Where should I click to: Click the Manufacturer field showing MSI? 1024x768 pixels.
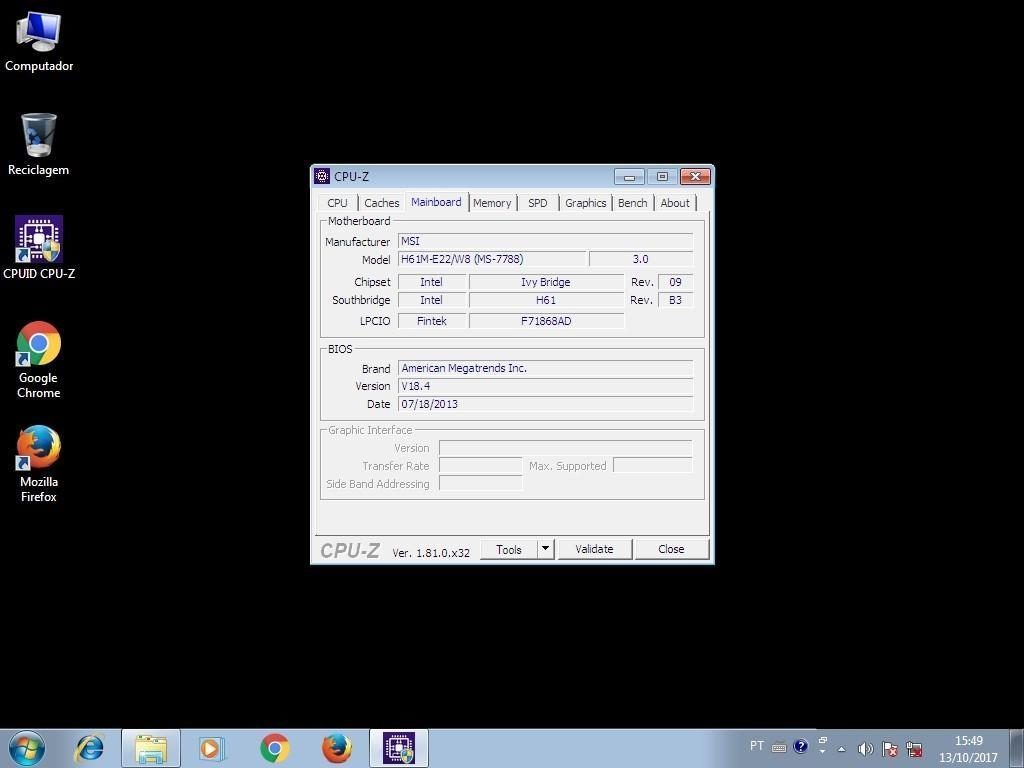pos(545,241)
